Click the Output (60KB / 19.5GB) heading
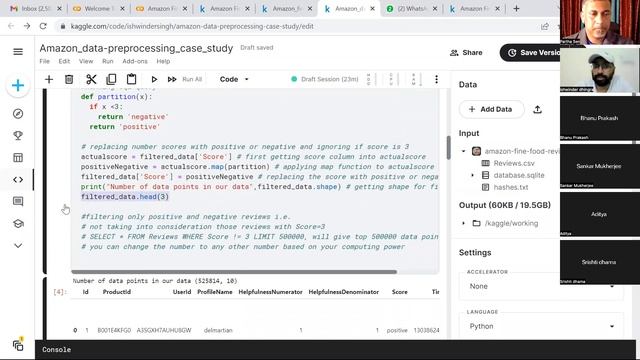Image resolution: width=640 pixels, height=360 pixels. click(504, 205)
